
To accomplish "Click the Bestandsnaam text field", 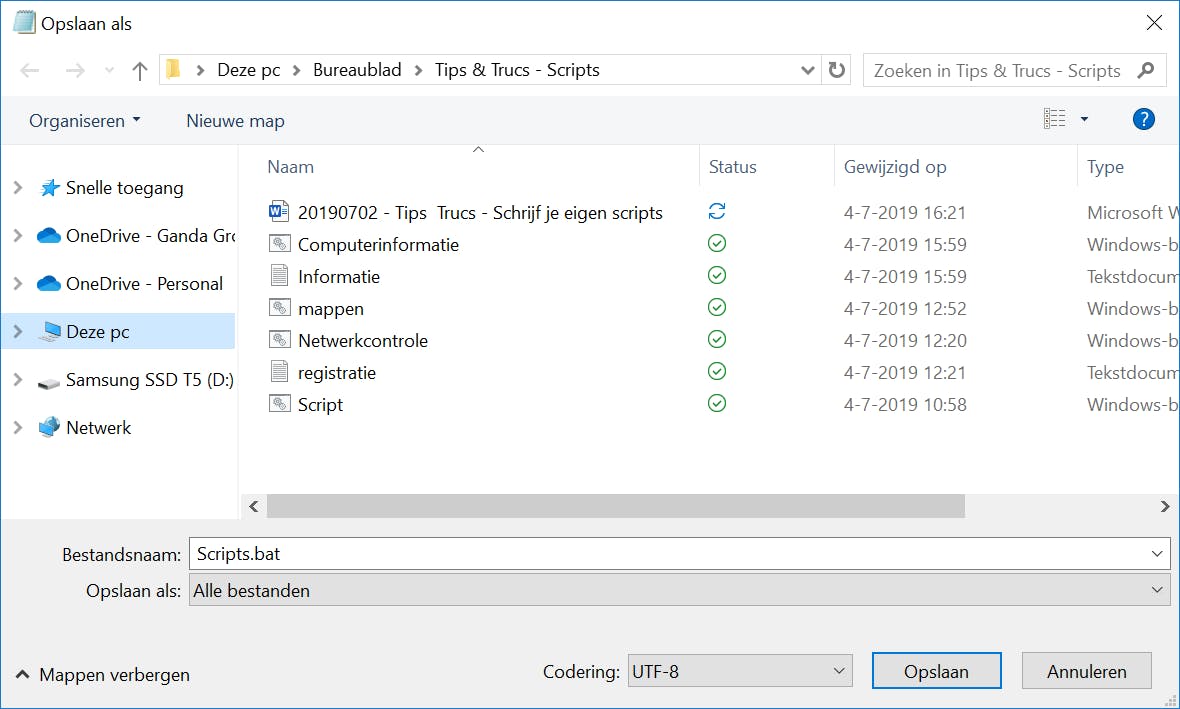I will (668, 553).
